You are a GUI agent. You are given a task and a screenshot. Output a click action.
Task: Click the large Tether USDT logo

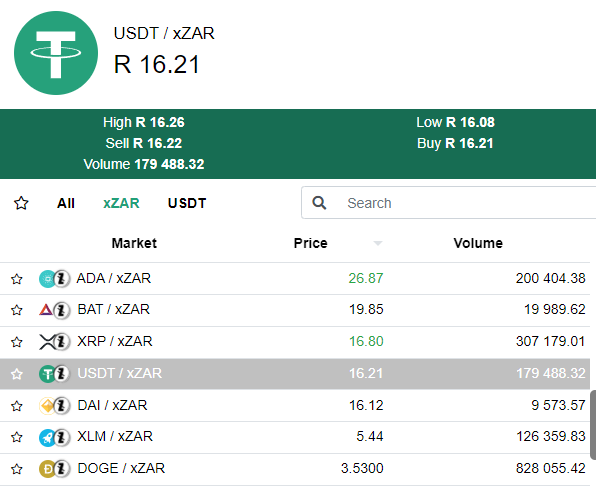click(56, 53)
